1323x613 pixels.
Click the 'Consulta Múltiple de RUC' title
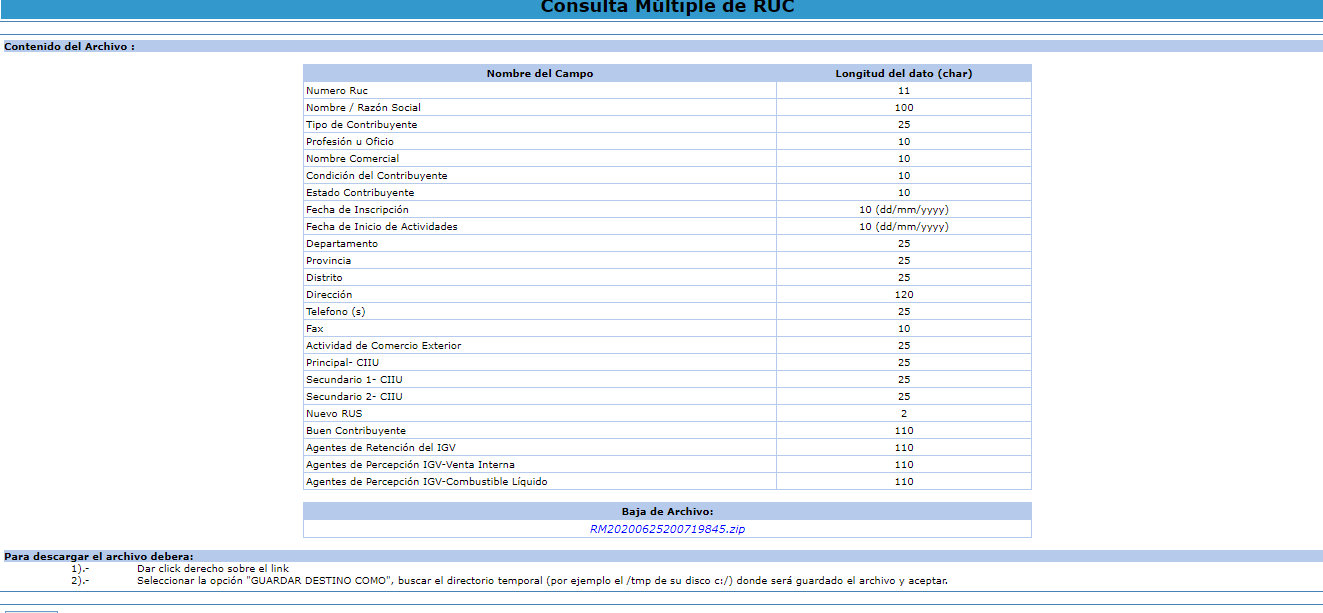pos(668,8)
